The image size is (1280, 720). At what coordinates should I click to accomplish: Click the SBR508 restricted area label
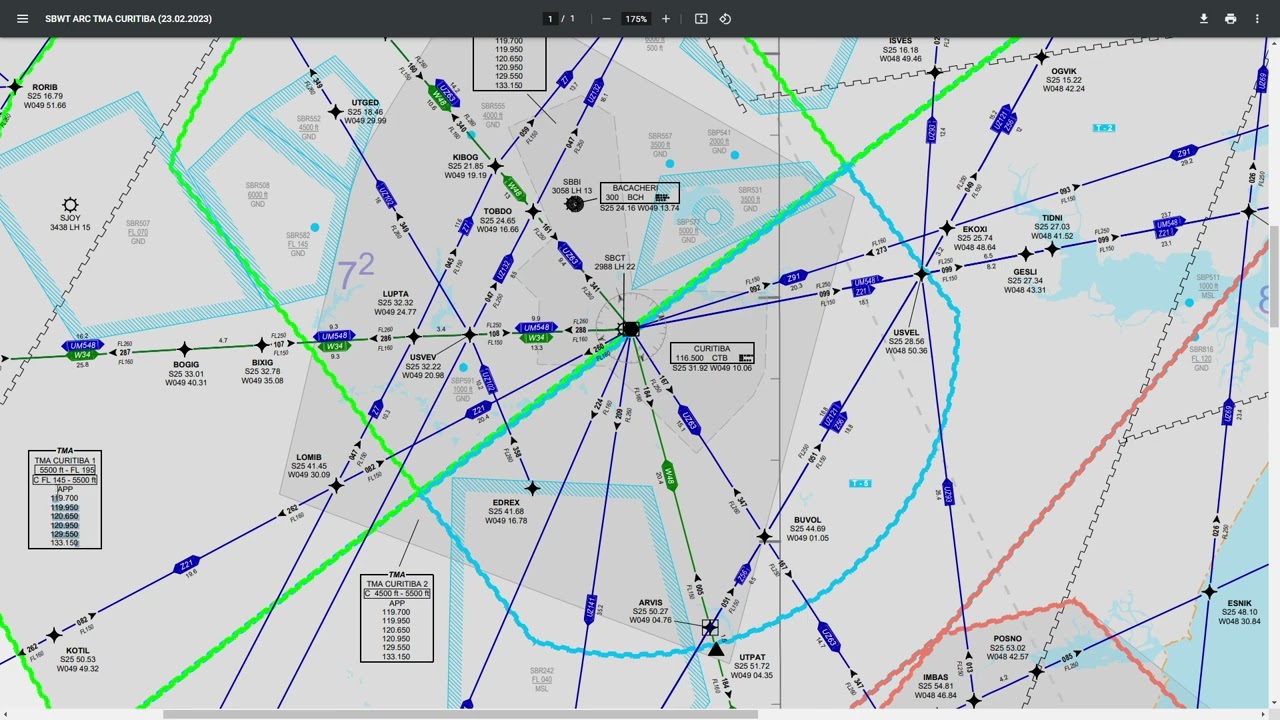pyautogui.click(x=258, y=194)
